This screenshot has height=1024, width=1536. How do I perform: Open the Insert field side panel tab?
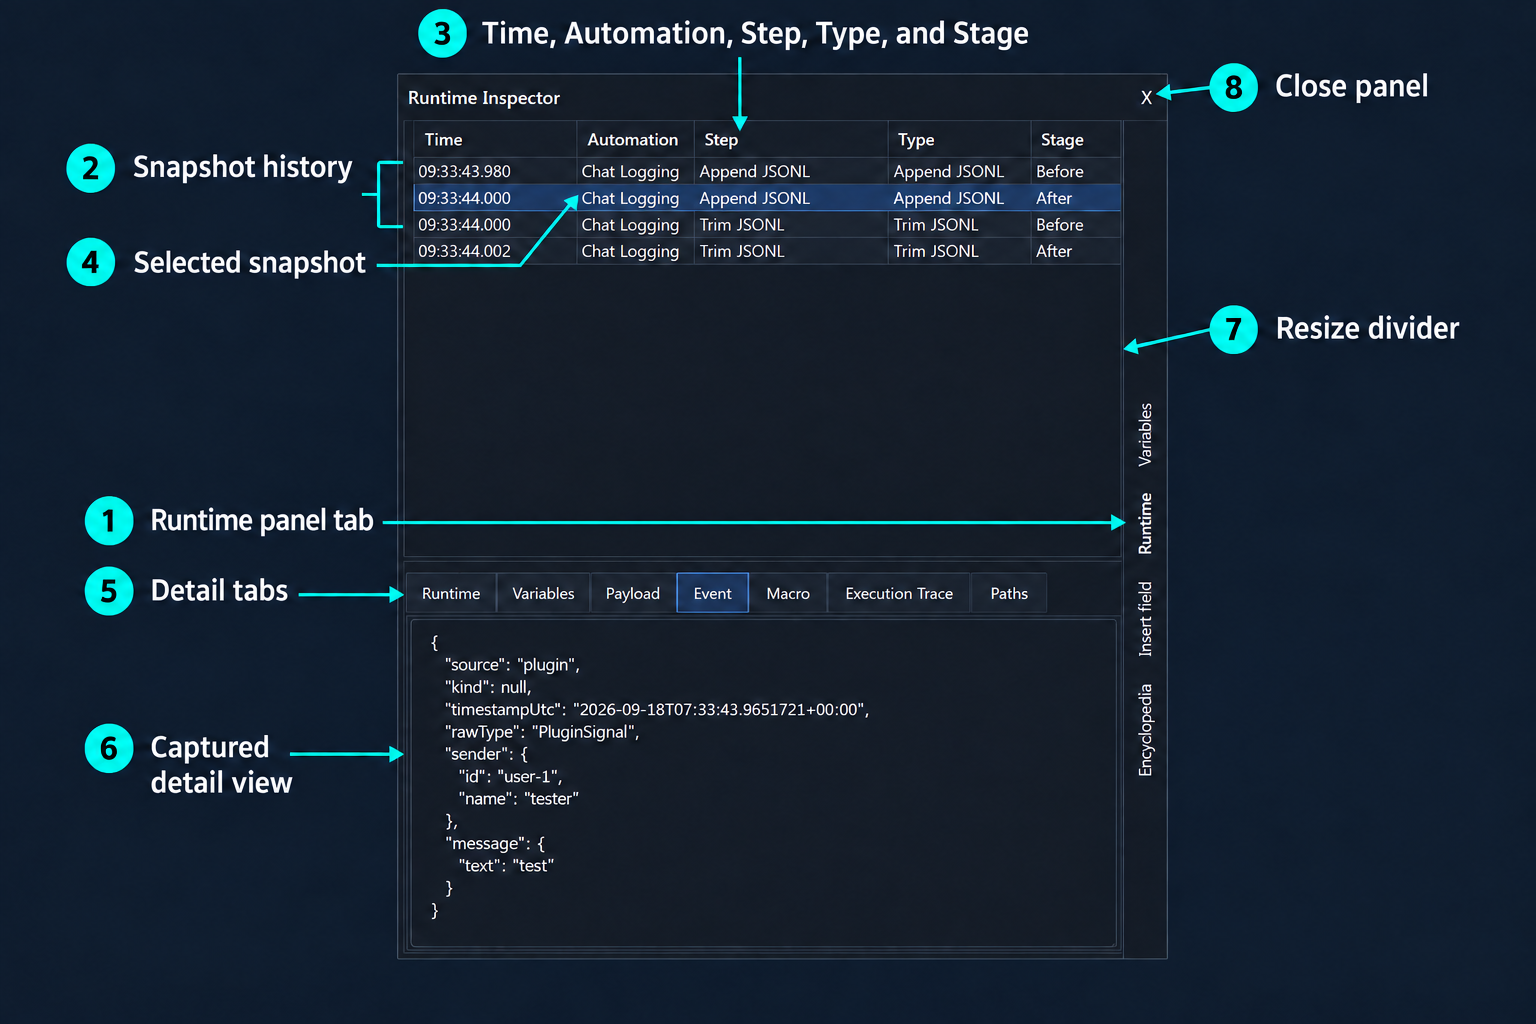coord(1145,618)
